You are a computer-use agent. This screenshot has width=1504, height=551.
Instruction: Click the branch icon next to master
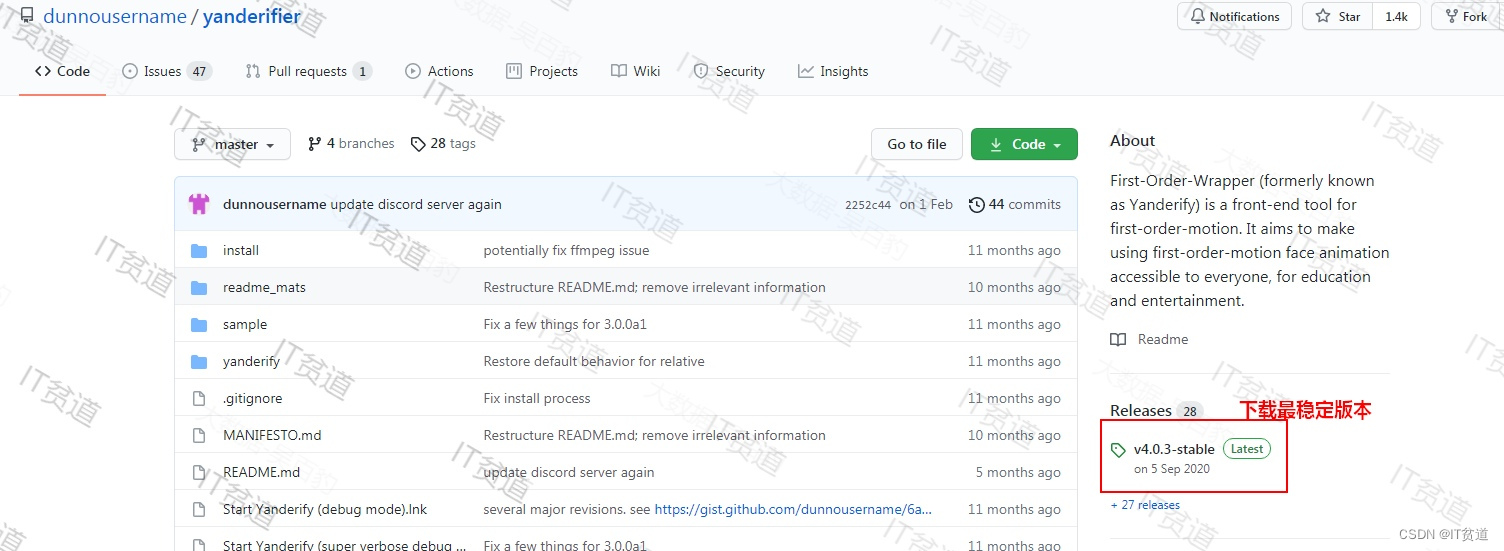tap(197, 144)
